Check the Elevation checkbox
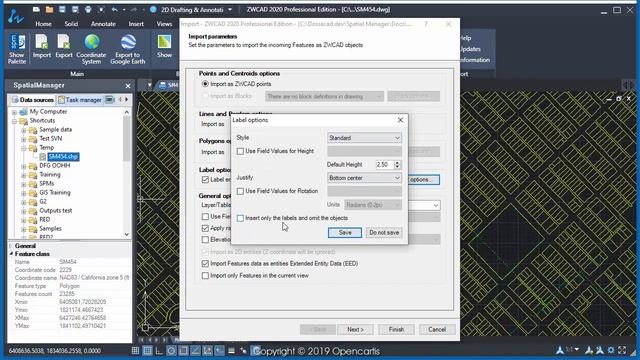The width and height of the screenshot is (640, 360). 205,240
